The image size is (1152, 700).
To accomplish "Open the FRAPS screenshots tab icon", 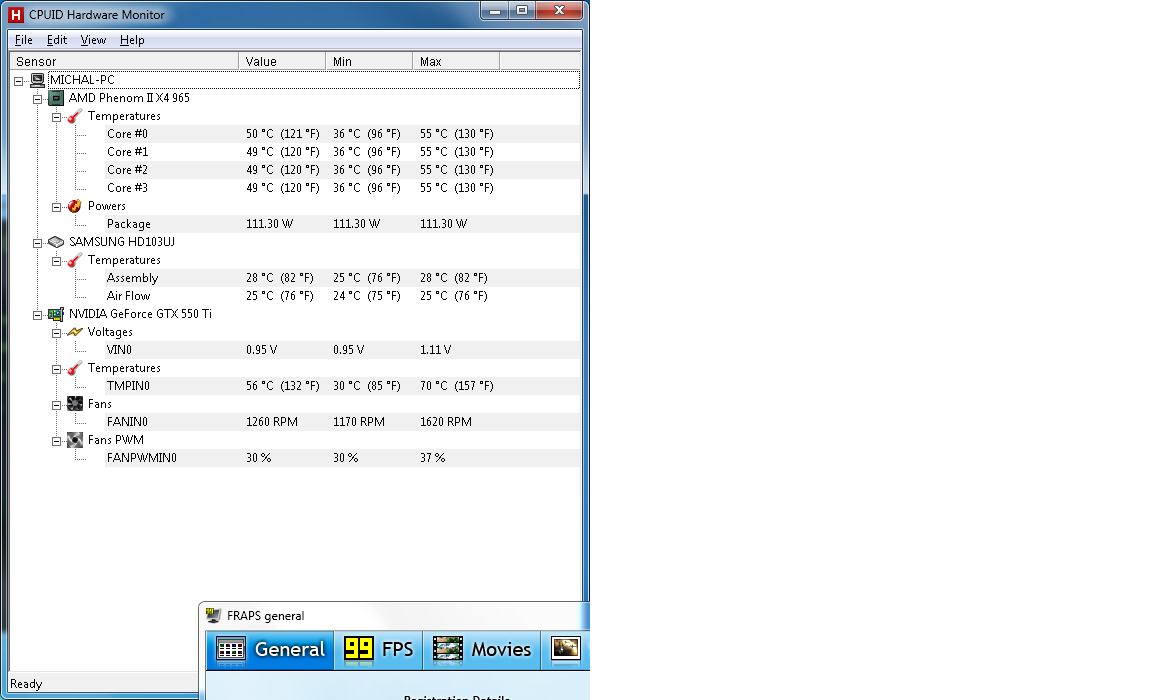I will 566,649.
